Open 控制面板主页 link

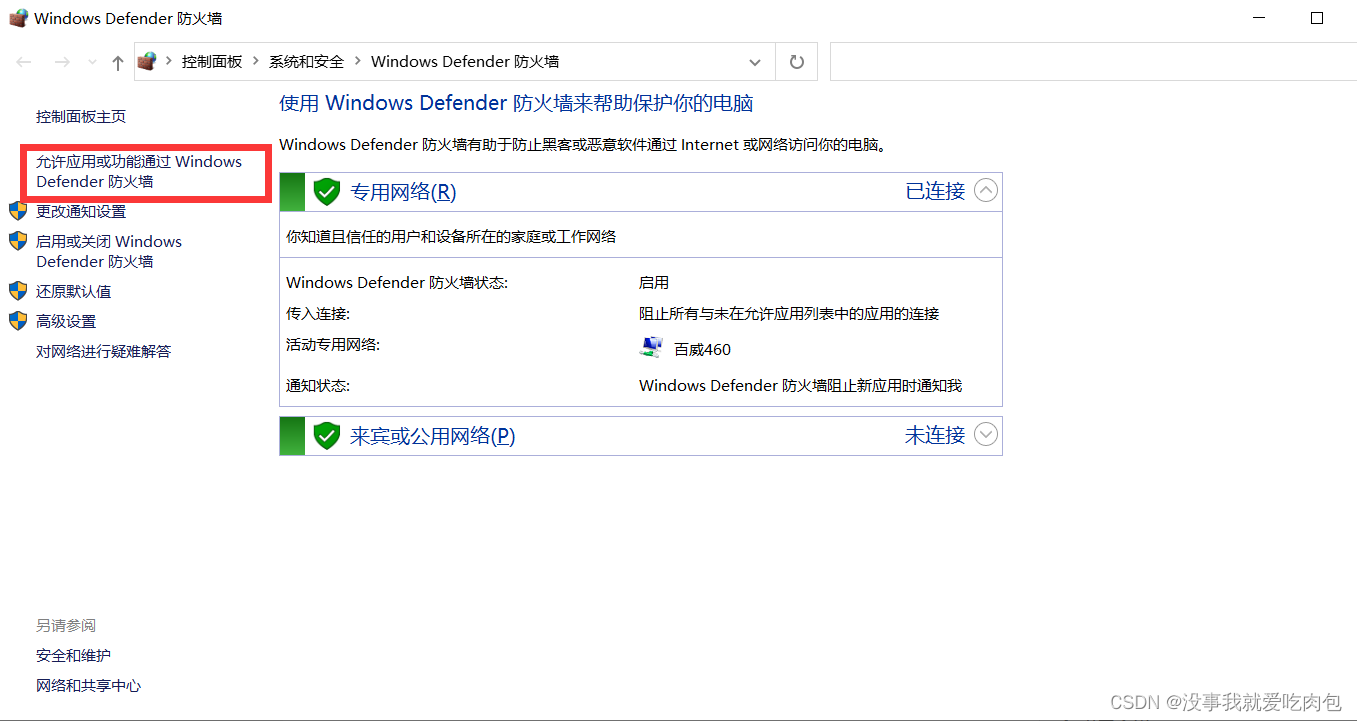click(81, 116)
